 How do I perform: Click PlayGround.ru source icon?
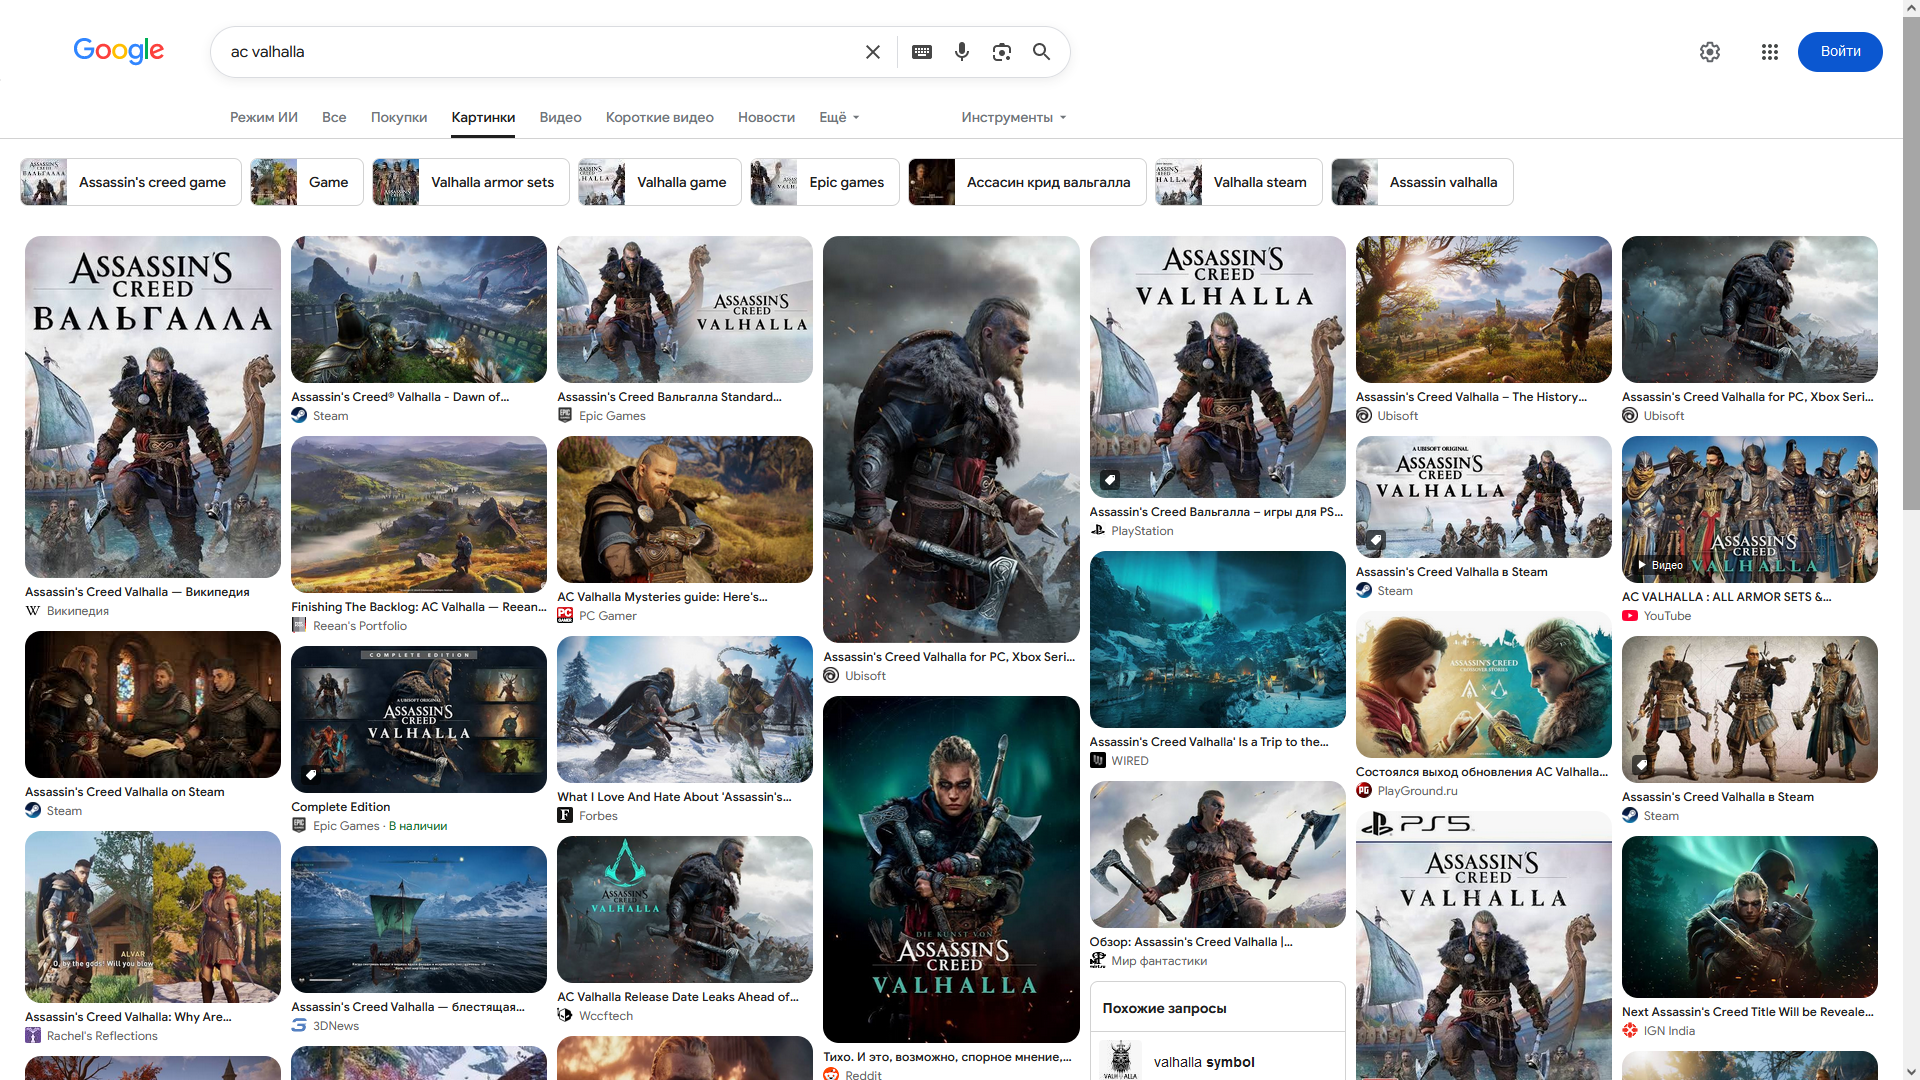coord(1364,791)
